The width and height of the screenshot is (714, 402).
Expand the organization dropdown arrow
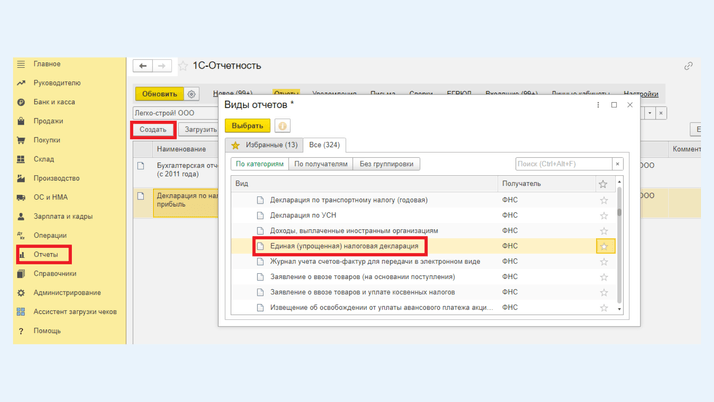tap(649, 113)
